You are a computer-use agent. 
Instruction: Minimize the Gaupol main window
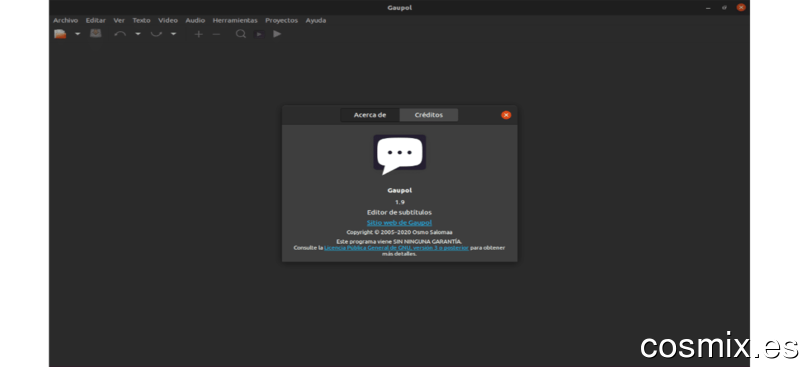tap(708, 8)
